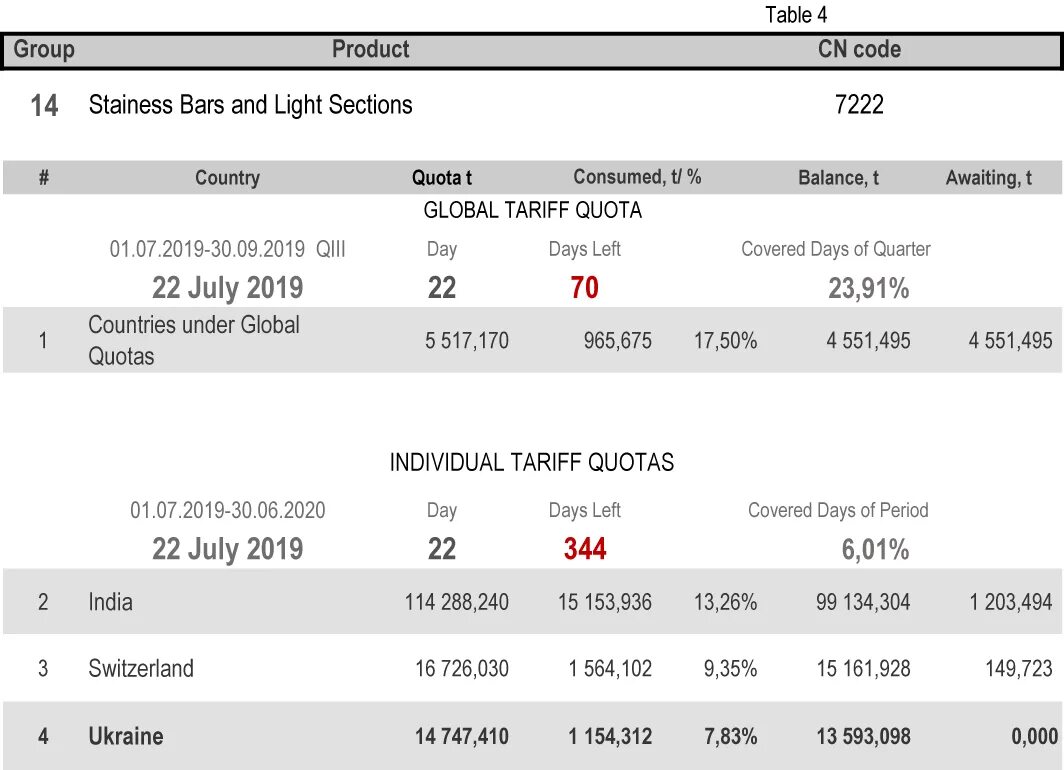Select the red 344 days left value
The image size is (1064, 770).
(x=585, y=549)
